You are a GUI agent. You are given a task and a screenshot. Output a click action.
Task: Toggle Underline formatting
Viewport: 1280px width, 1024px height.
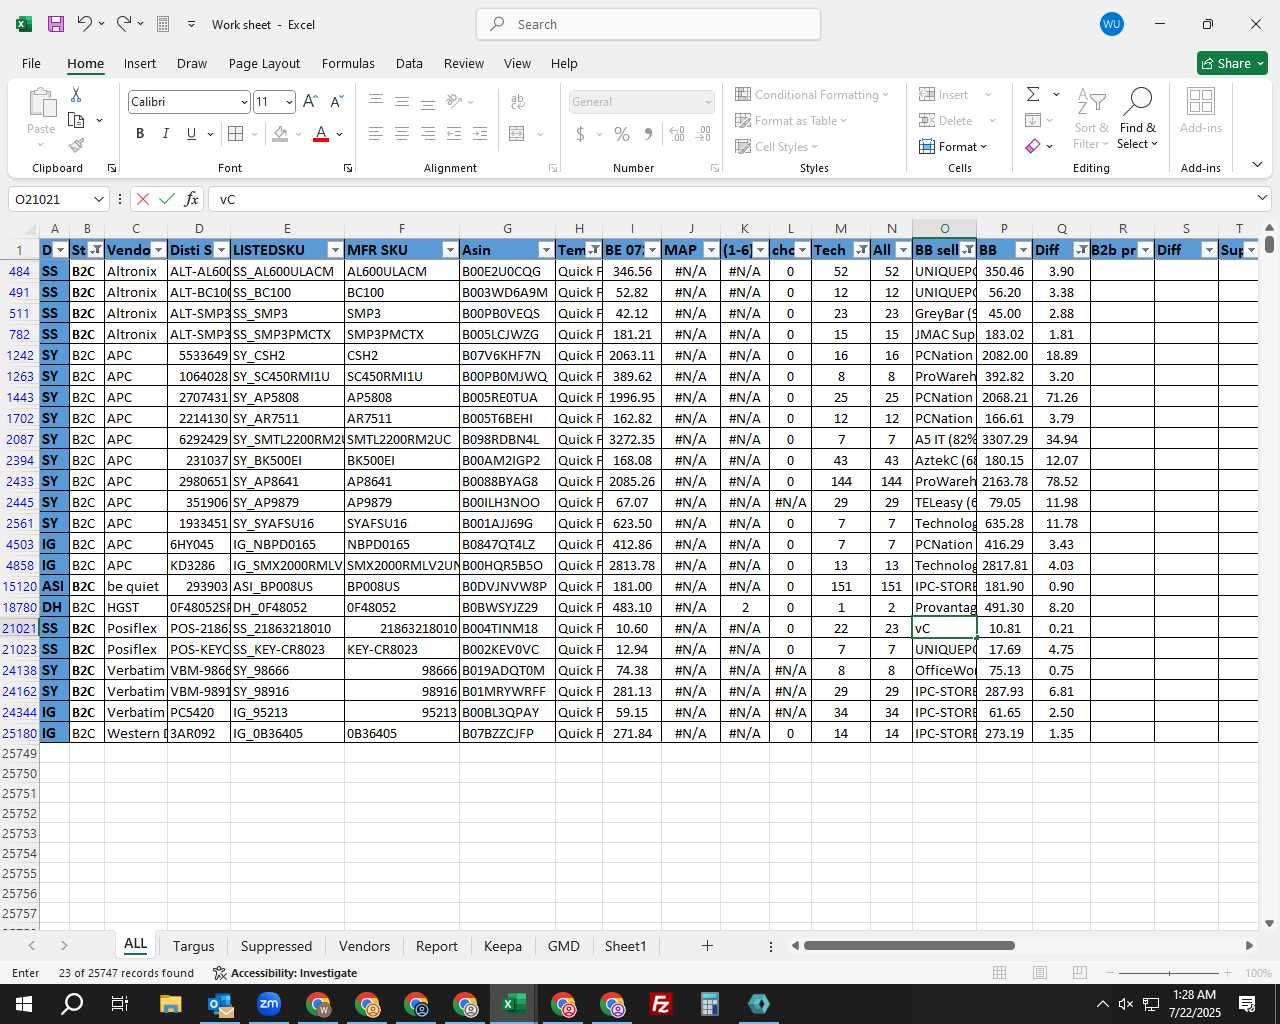point(191,133)
